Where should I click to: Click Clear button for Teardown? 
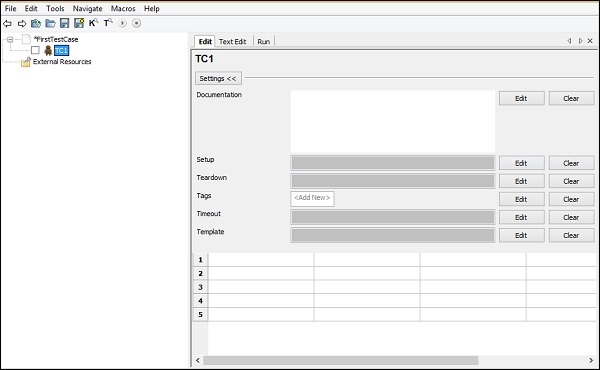(x=571, y=181)
